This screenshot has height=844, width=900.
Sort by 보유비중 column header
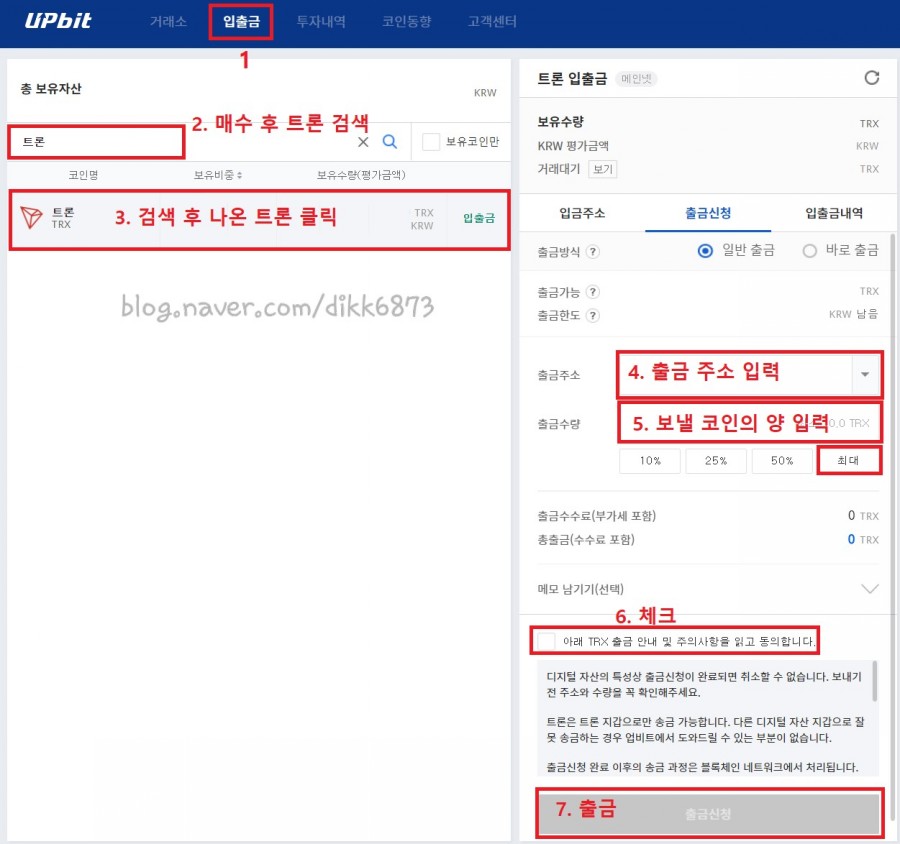pyautogui.click(x=217, y=175)
